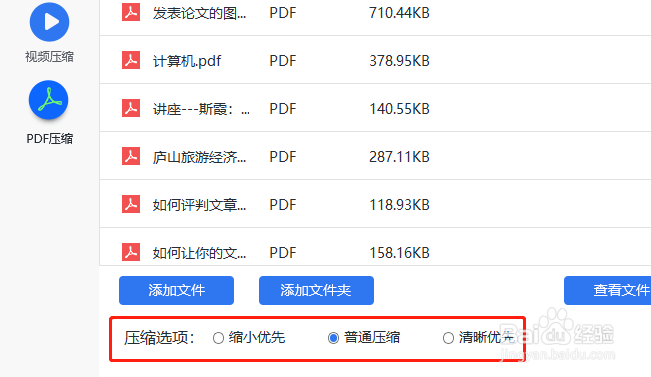Select file name 庐山旅游经济...
Viewport: 651px width, 377px height.
coord(200,157)
